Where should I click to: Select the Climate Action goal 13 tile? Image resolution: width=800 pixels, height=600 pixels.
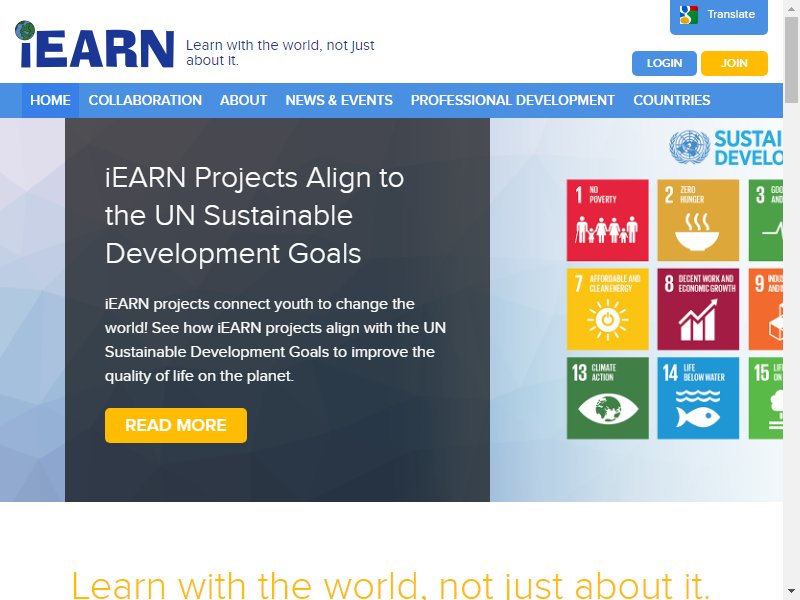pyautogui.click(x=608, y=398)
